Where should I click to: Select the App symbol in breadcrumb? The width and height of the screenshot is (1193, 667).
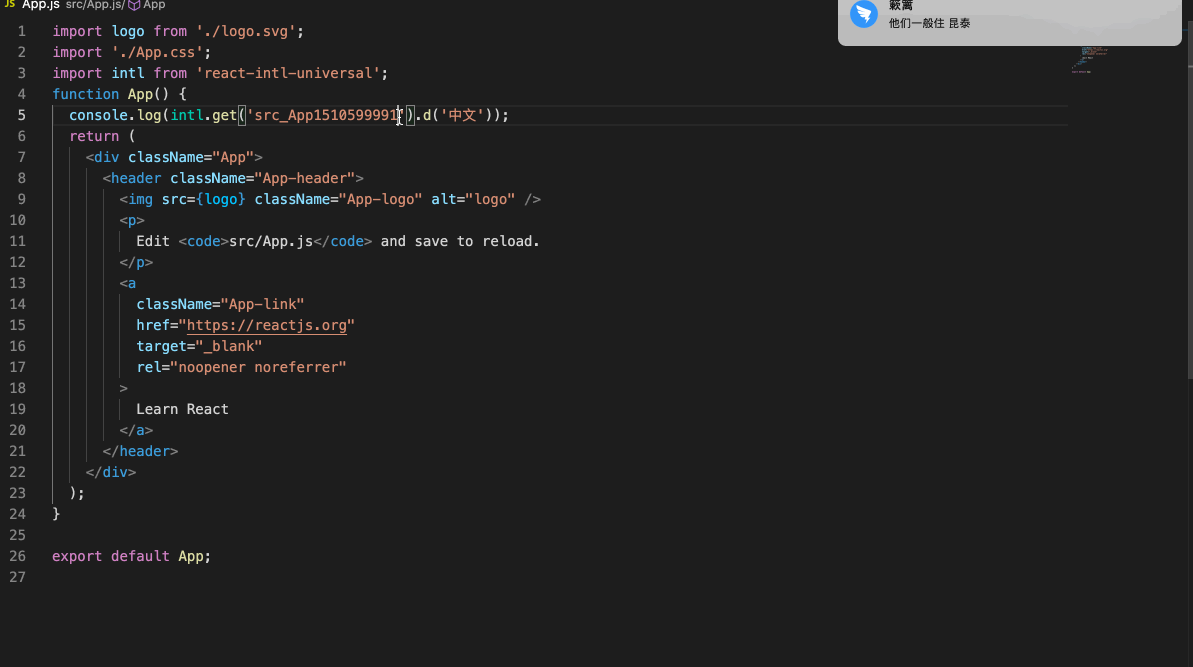point(154,5)
